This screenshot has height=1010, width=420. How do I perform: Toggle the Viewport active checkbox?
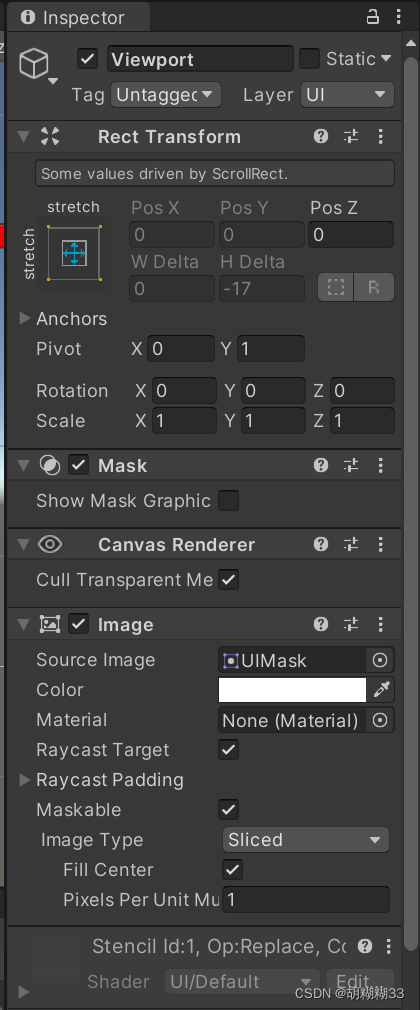[88, 59]
